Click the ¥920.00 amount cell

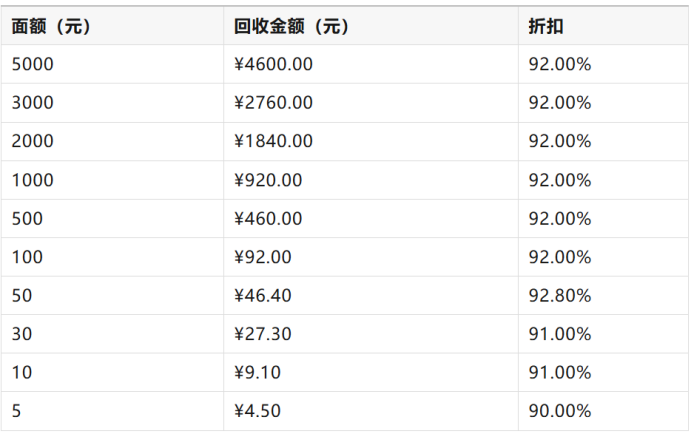(267, 180)
